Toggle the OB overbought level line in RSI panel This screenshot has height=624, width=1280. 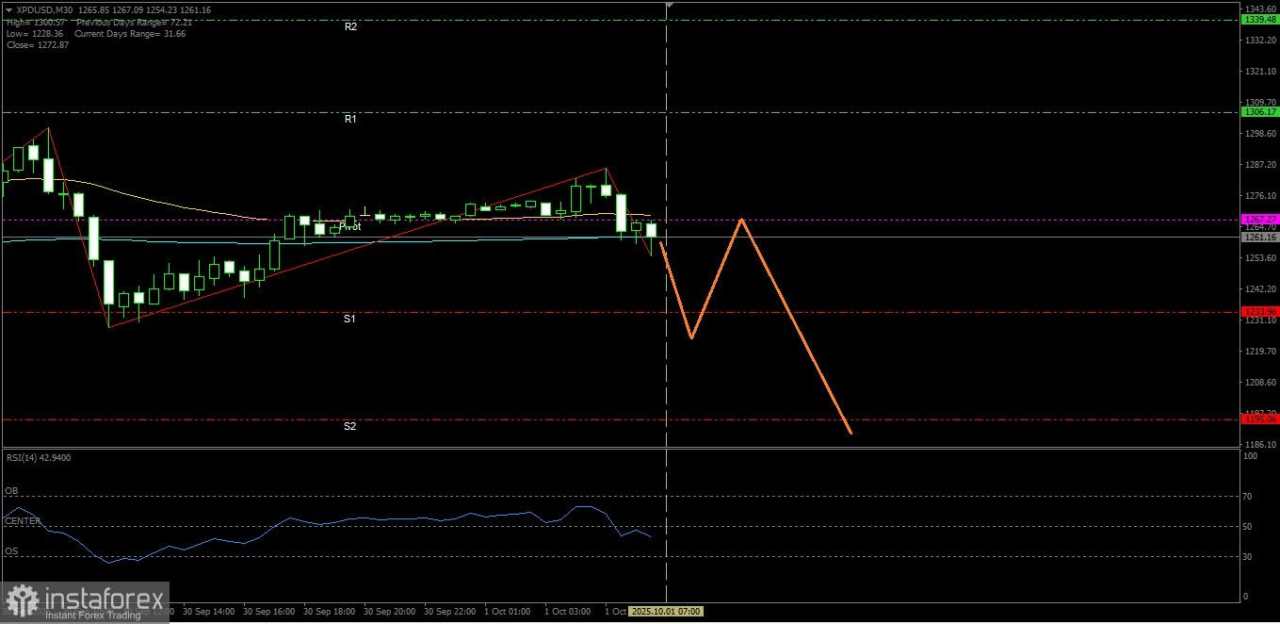pyautogui.click(x=12, y=491)
